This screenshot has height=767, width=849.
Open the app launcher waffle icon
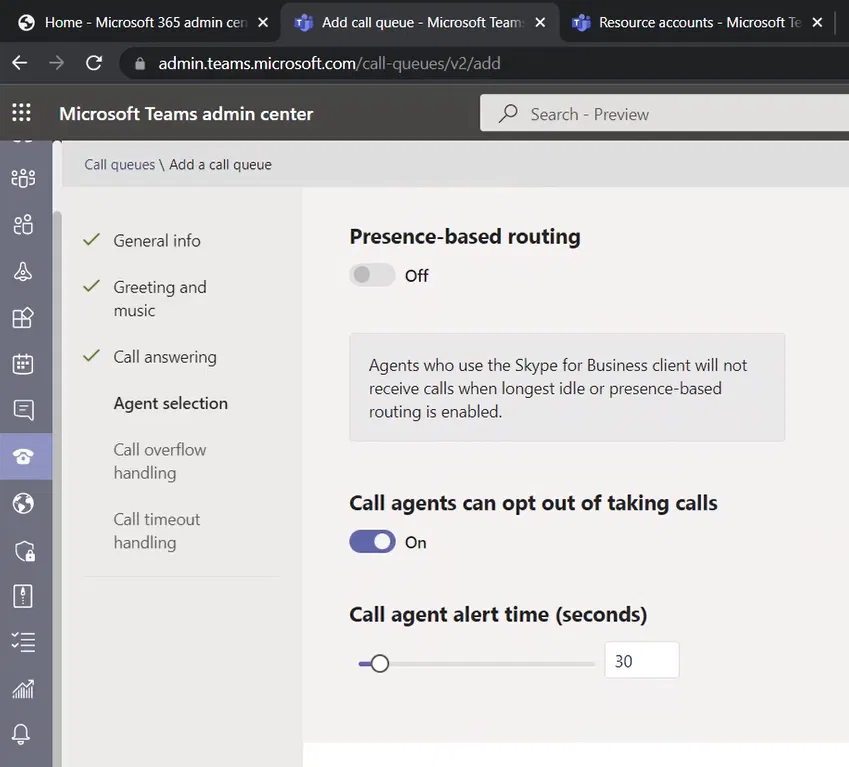click(x=21, y=113)
